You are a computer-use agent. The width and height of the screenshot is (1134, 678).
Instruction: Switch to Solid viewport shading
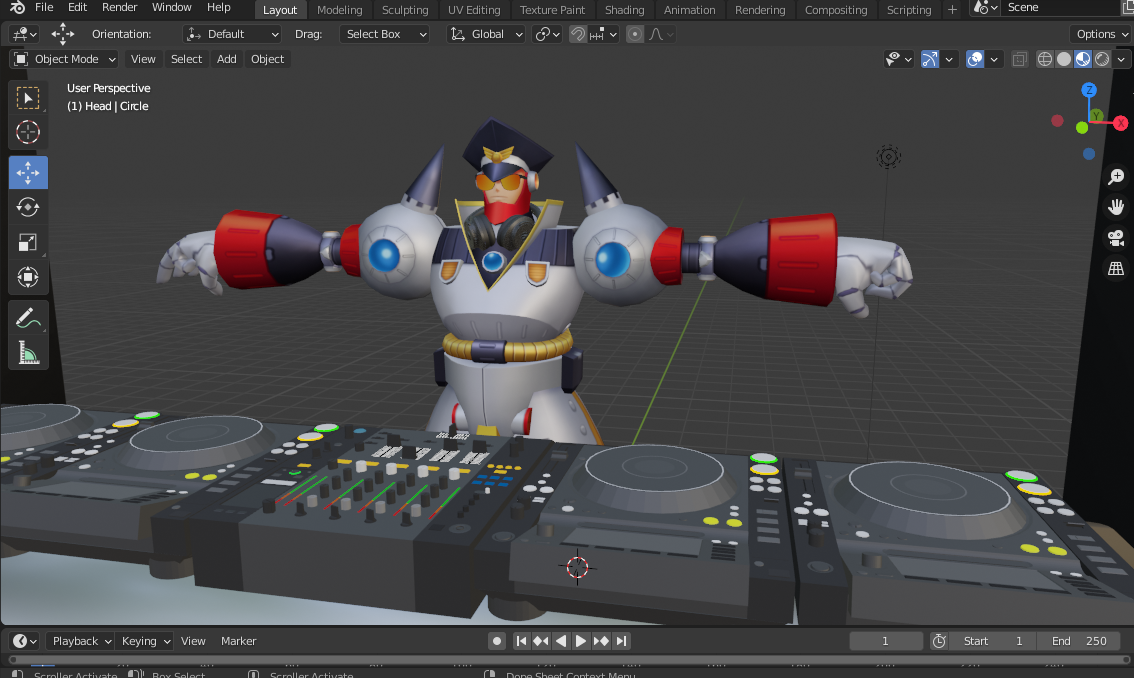1063,59
